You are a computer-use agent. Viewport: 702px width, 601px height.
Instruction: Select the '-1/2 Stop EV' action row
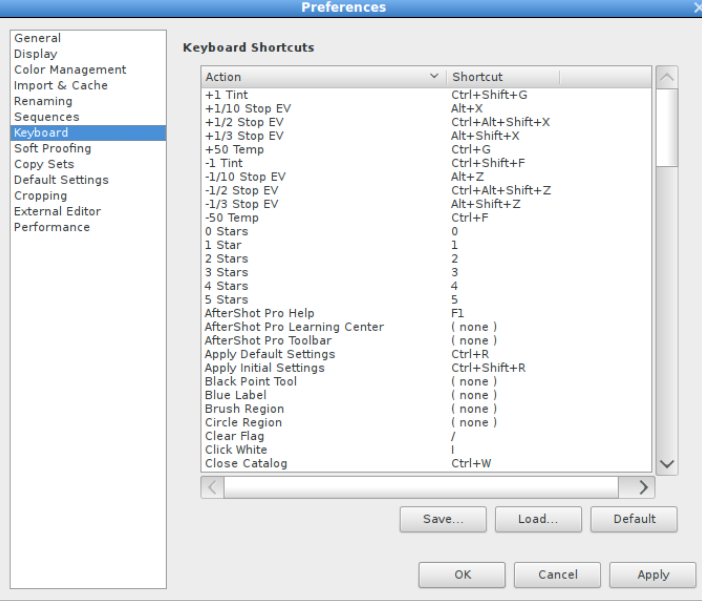point(427,190)
